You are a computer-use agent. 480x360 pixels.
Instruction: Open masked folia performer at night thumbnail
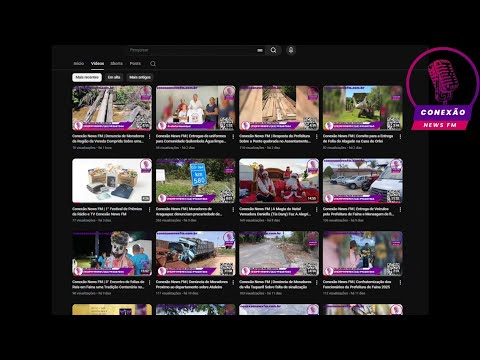112,254
